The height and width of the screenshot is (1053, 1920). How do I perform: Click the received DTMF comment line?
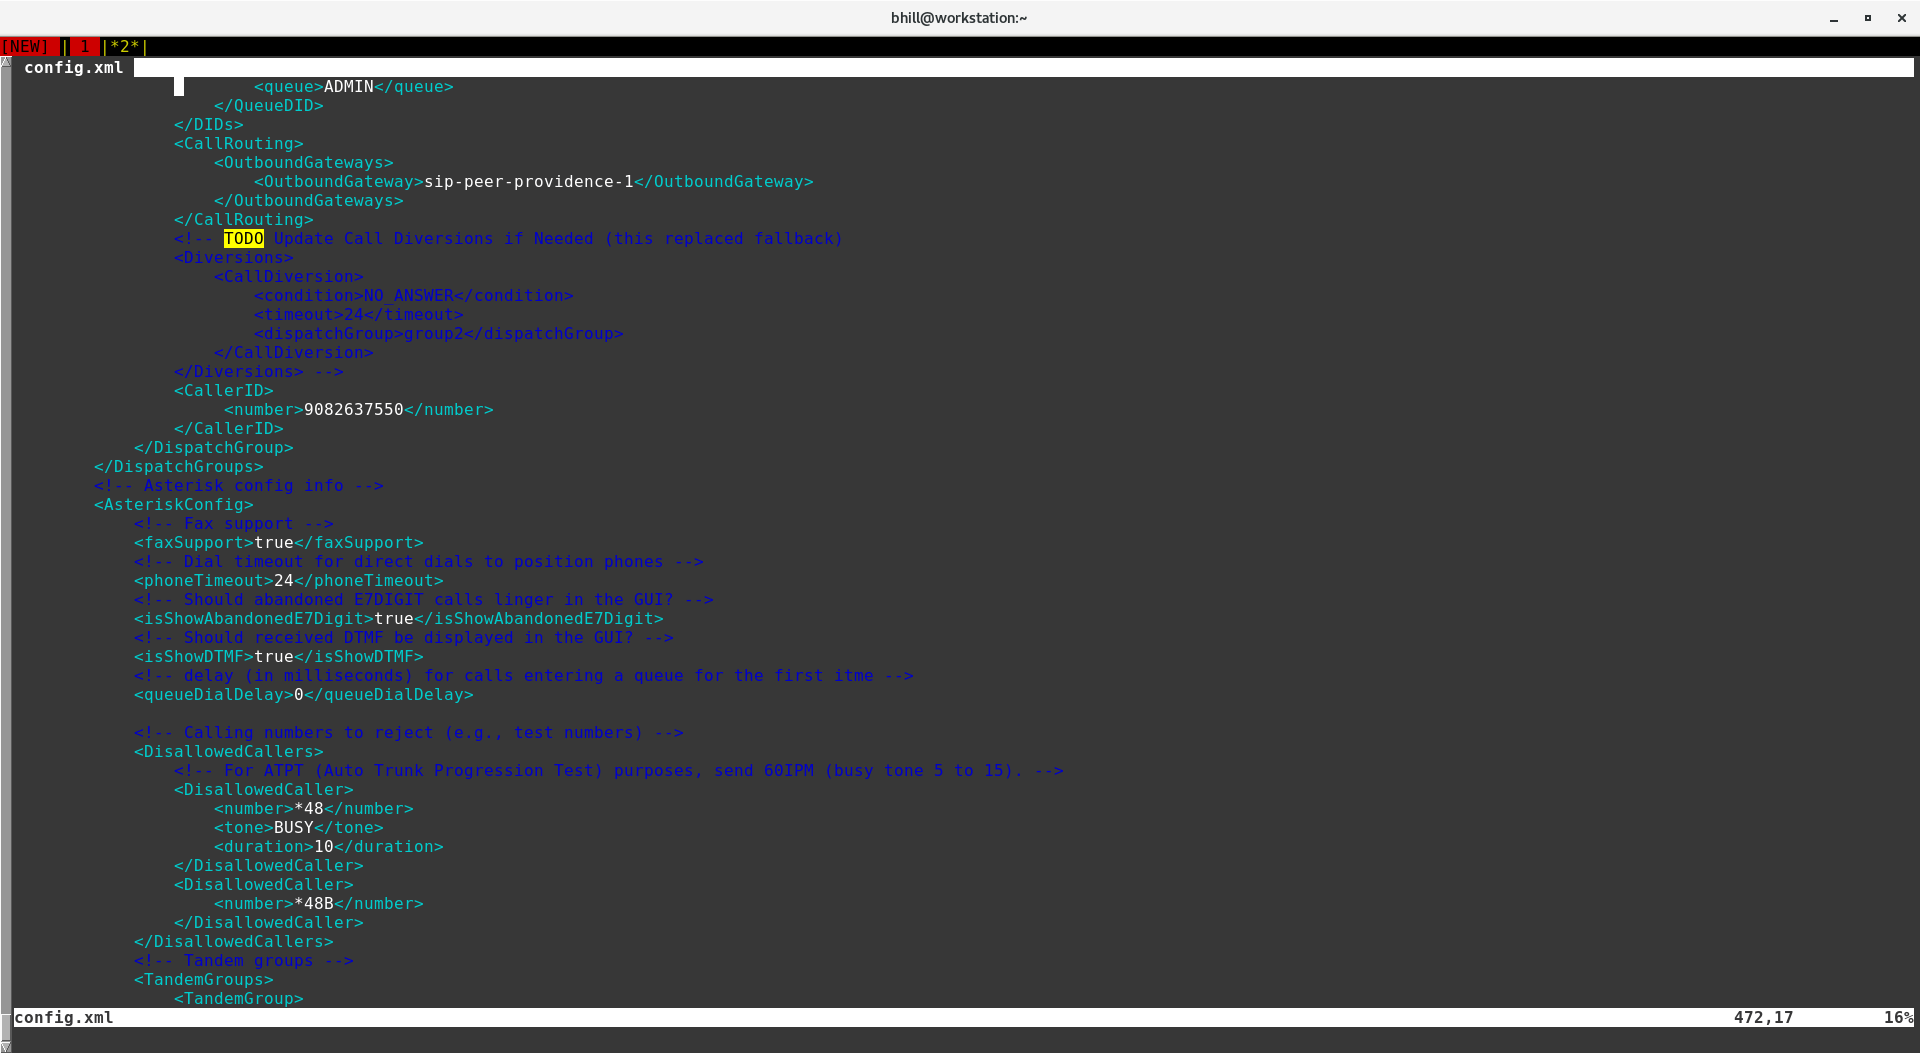pos(404,637)
